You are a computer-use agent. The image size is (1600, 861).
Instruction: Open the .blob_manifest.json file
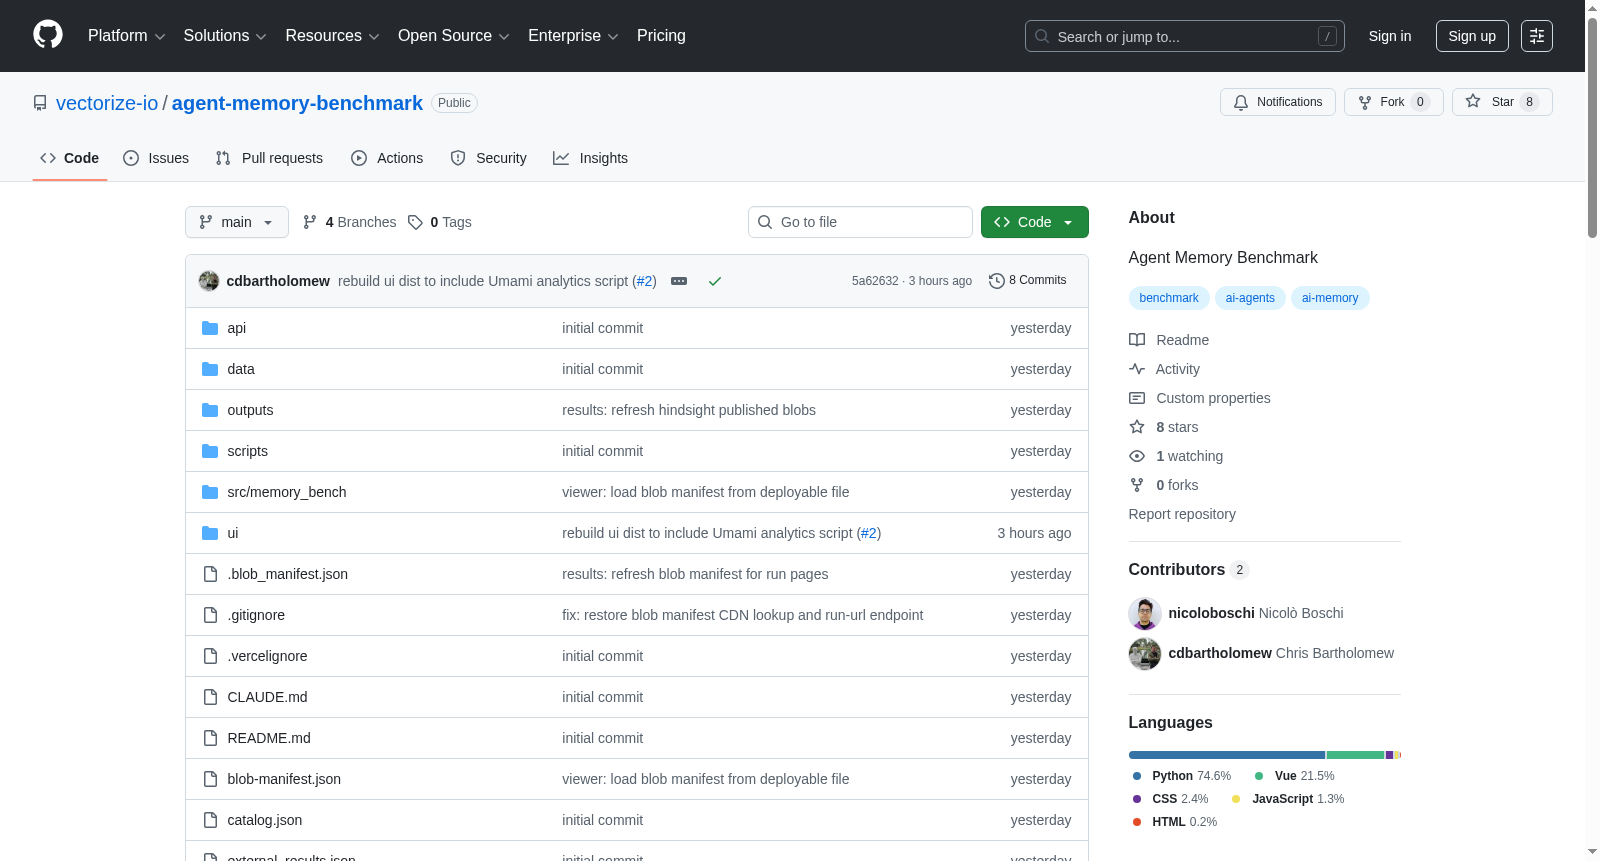click(x=288, y=574)
